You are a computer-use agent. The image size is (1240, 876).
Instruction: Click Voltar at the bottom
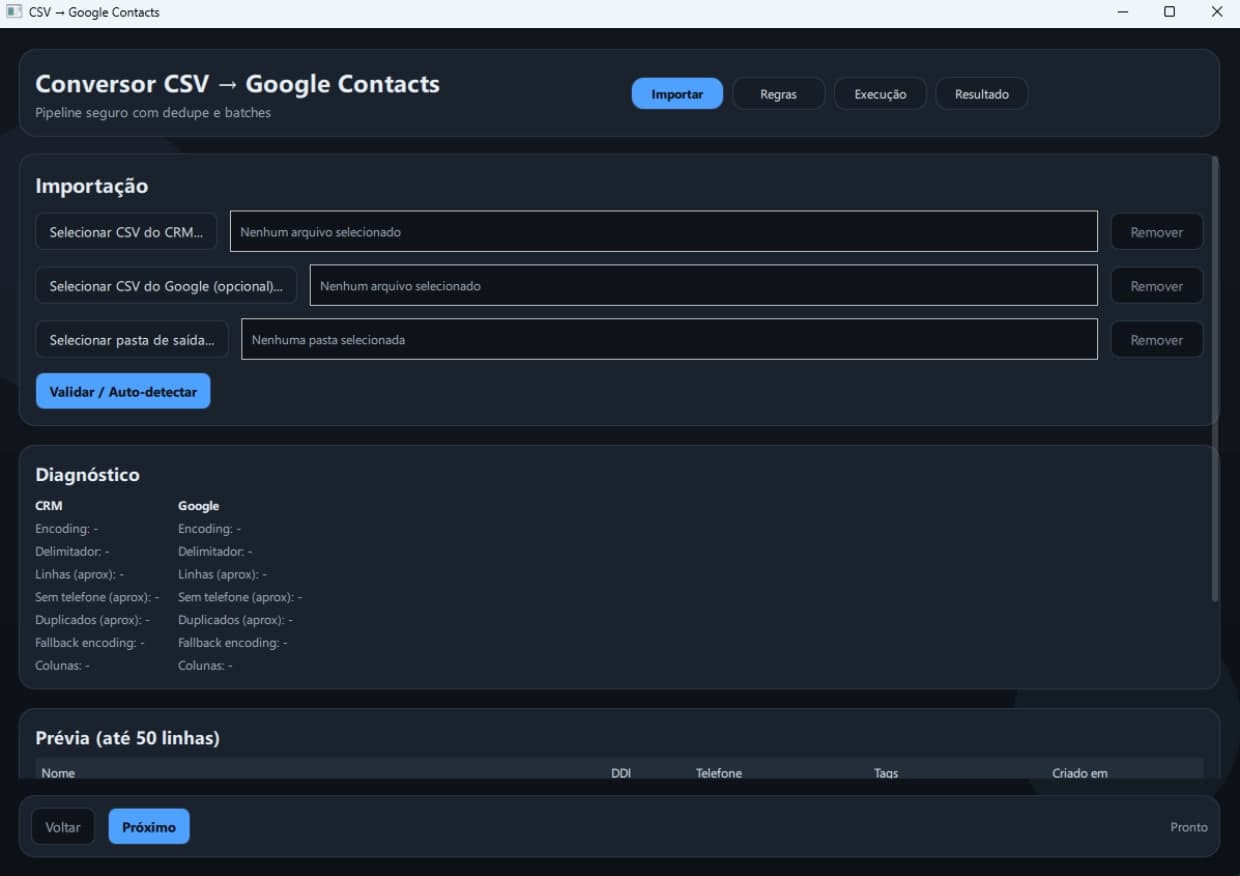click(x=63, y=826)
